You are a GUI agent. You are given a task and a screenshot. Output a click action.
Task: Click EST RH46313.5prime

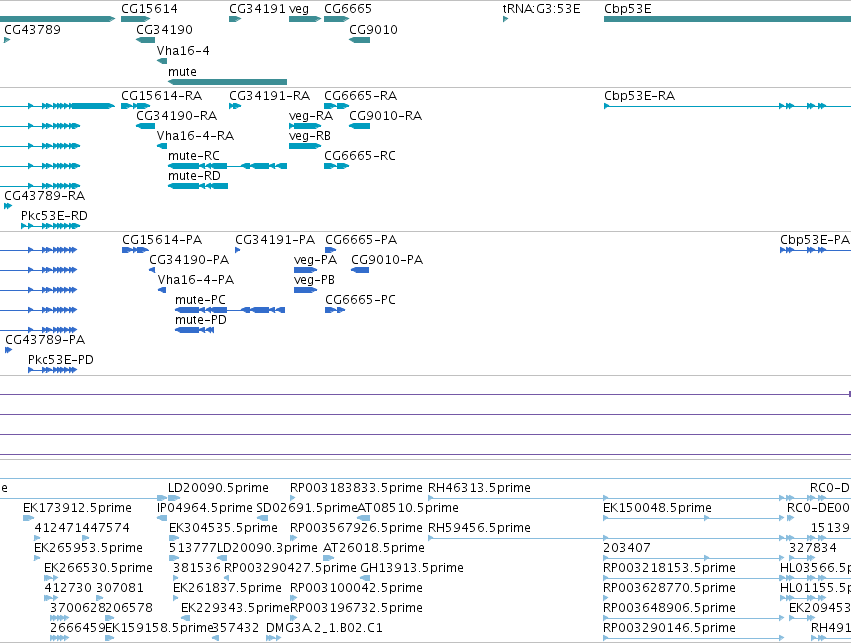point(479,488)
